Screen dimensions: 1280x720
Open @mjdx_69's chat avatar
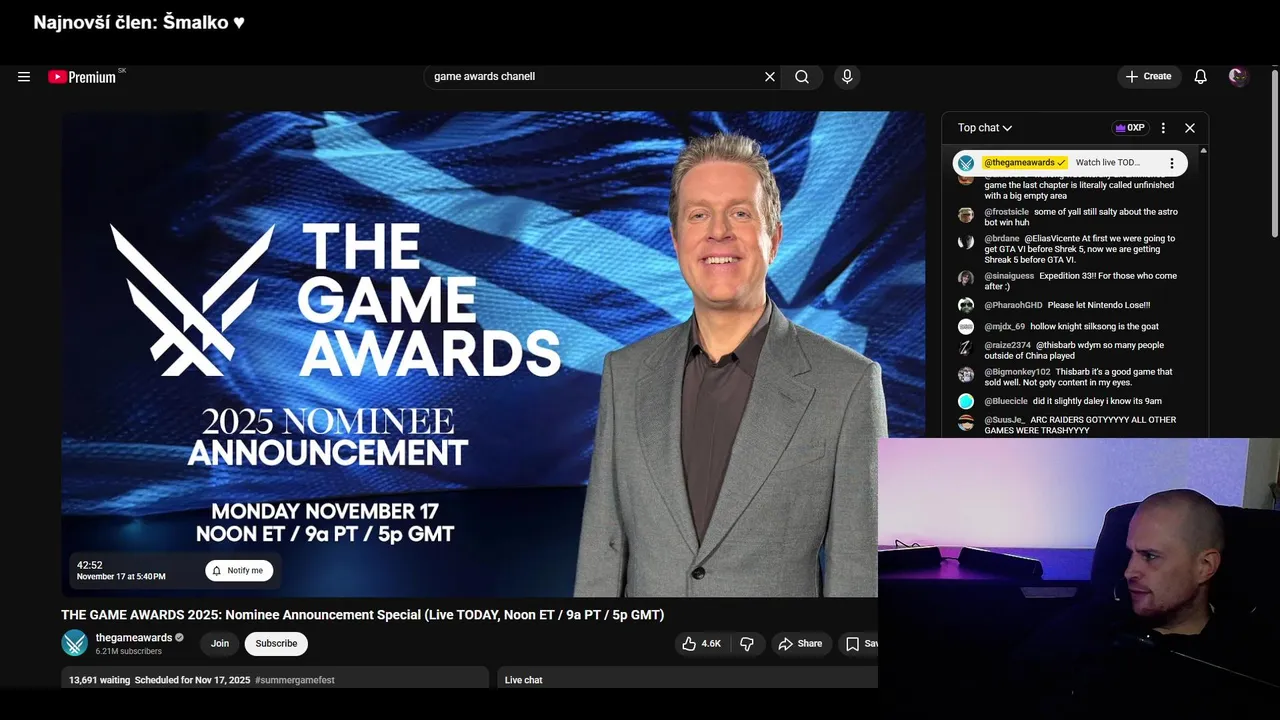pyautogui.click(x=966, y=327)
